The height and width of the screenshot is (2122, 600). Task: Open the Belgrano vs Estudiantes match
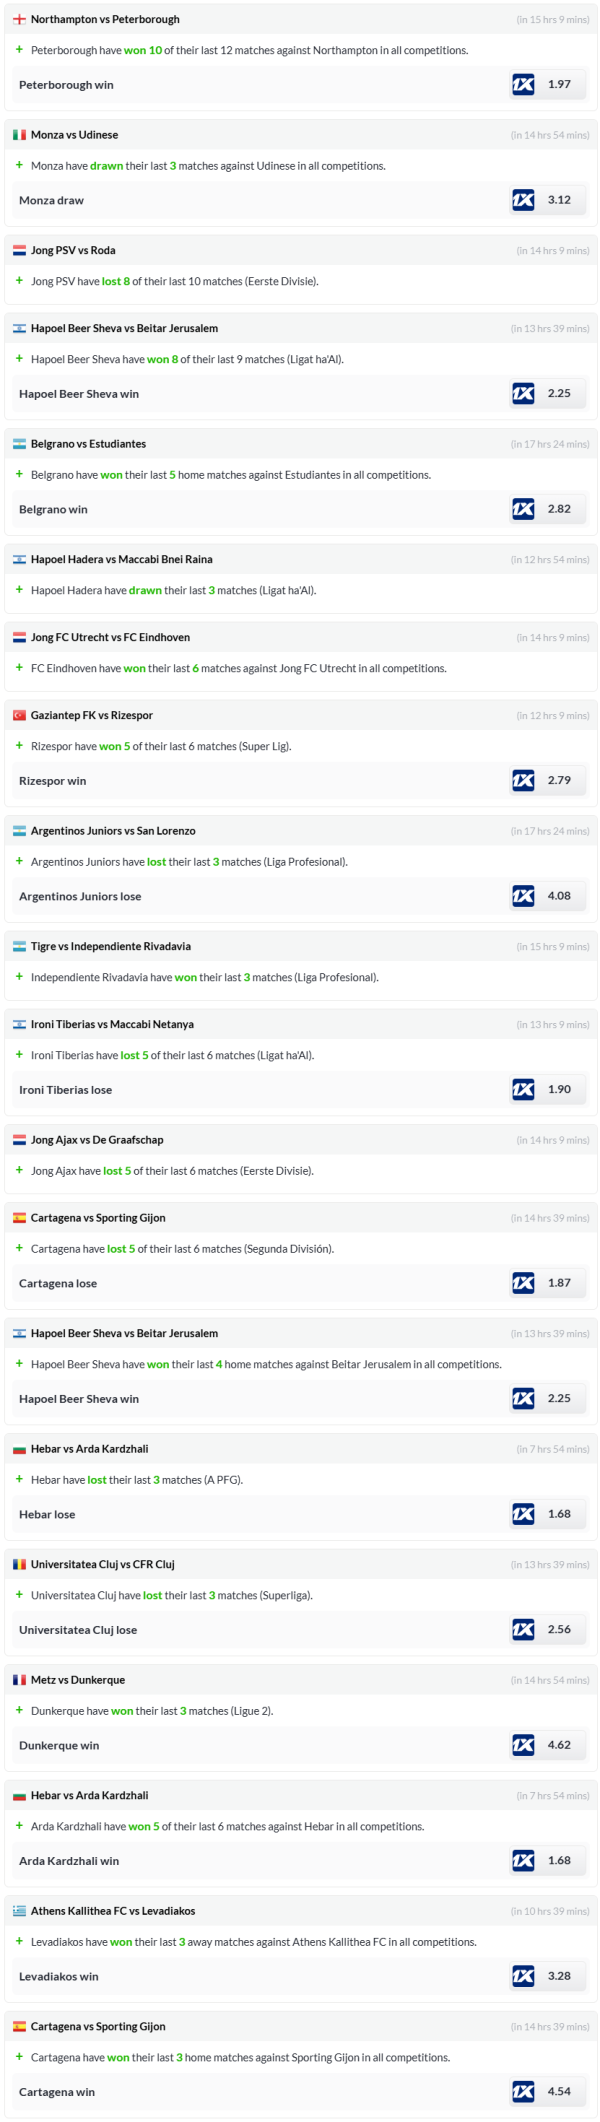pyautogui.click(x=88, y=444)
